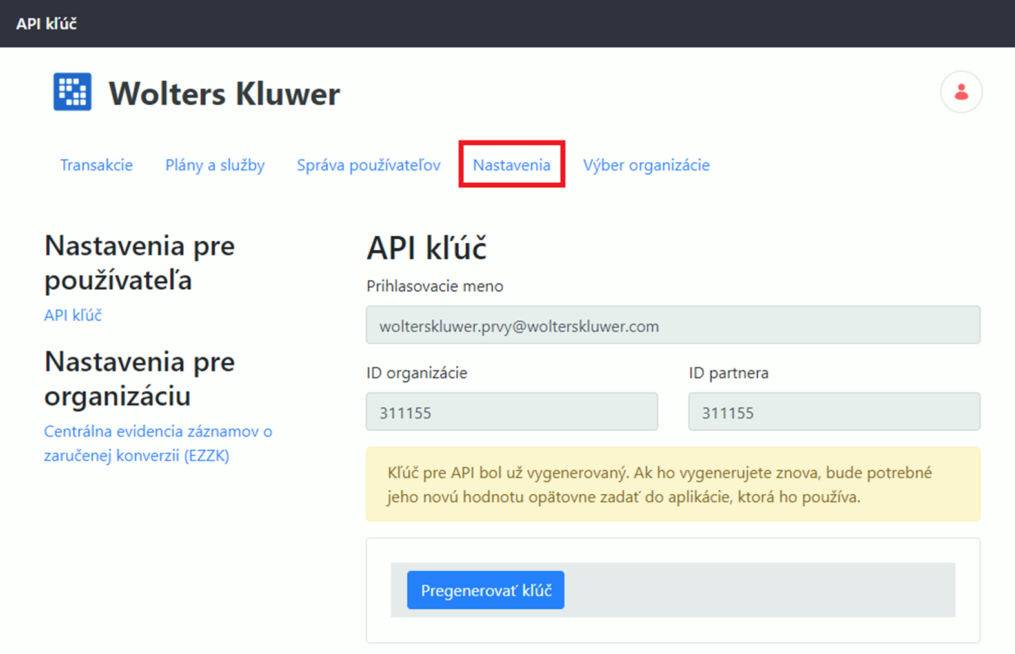This screenshot has height=654, width=1015.
Task: Click the Wolters Kluwer blue logo icon
Action: pyautogui.click(x=72, y=92)
